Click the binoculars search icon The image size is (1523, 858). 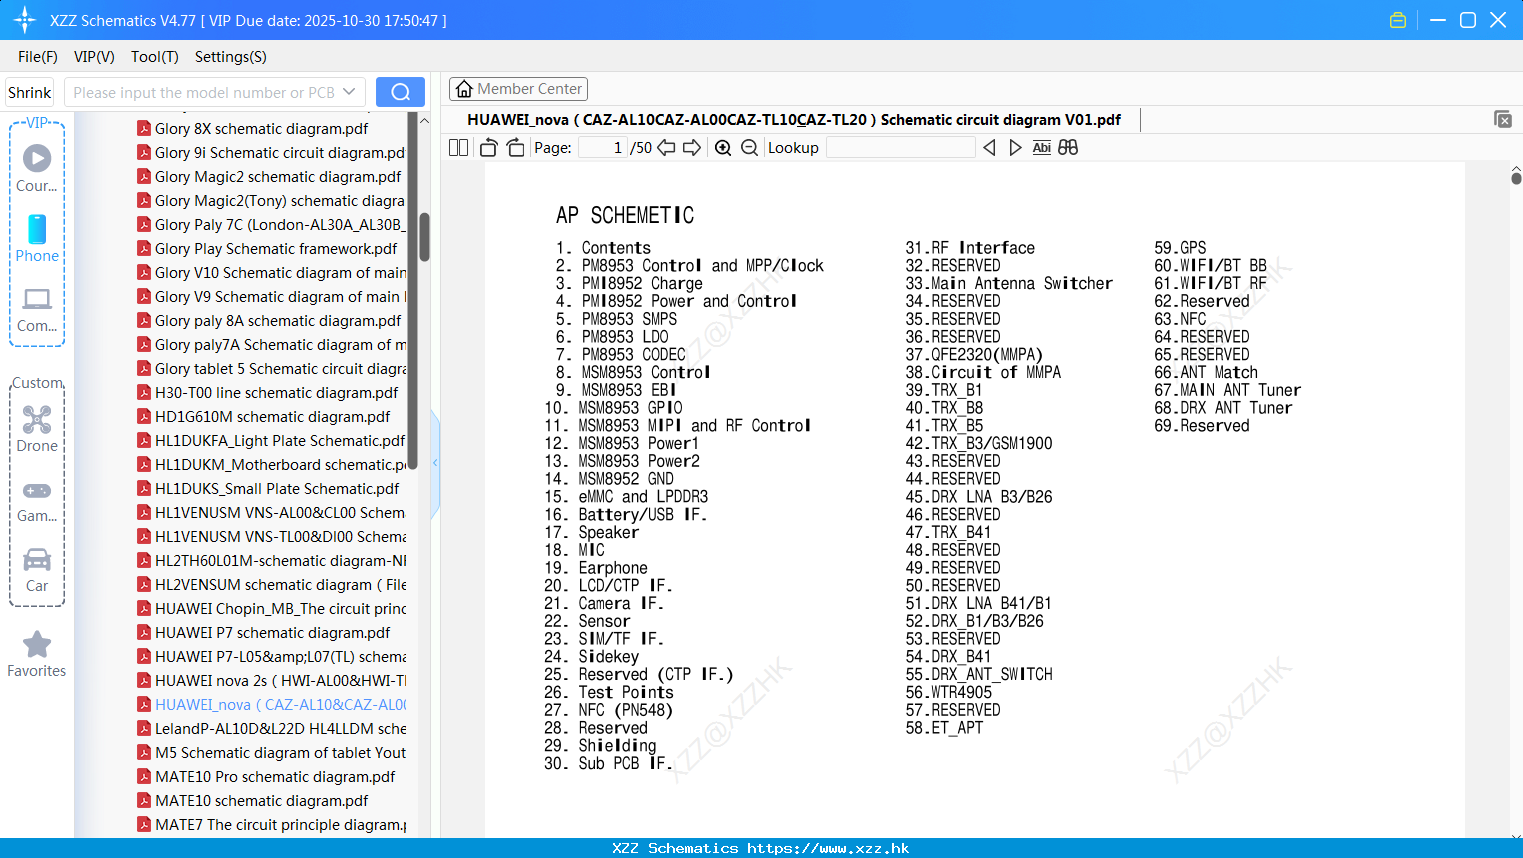point(1068,148)
